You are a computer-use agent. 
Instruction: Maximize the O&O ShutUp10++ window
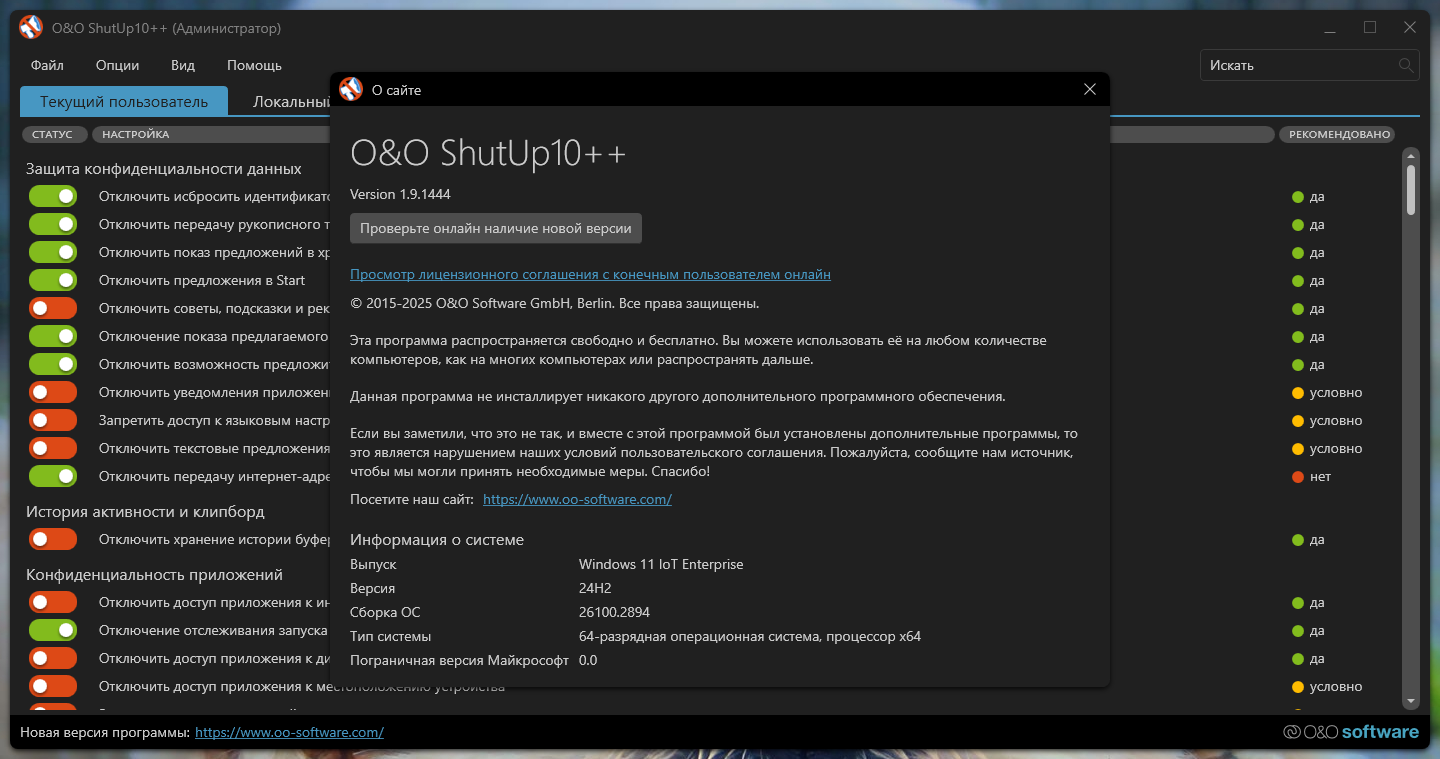click(1370, 28)
